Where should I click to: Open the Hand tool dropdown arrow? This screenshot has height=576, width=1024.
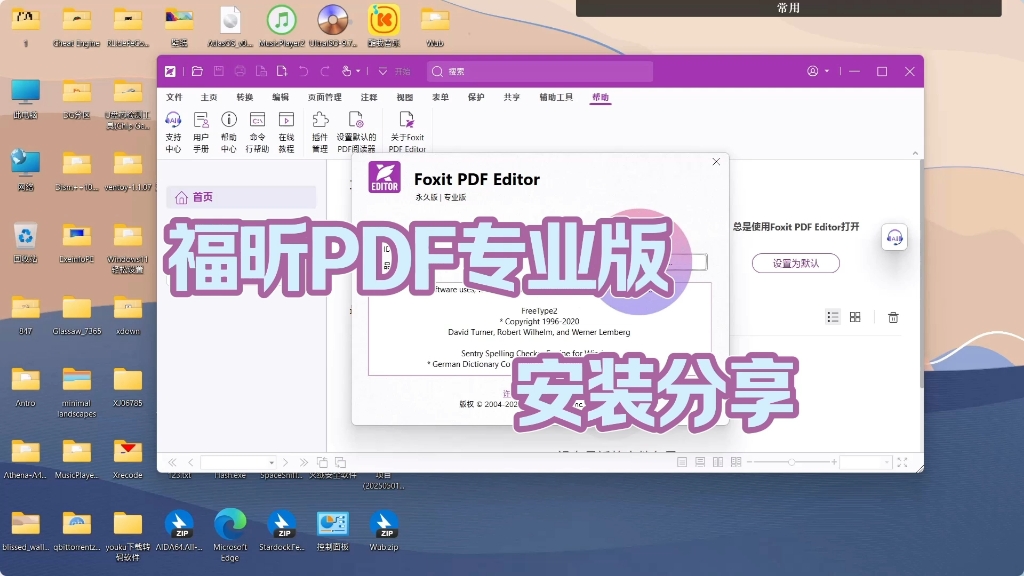click(x=358, y=71)
